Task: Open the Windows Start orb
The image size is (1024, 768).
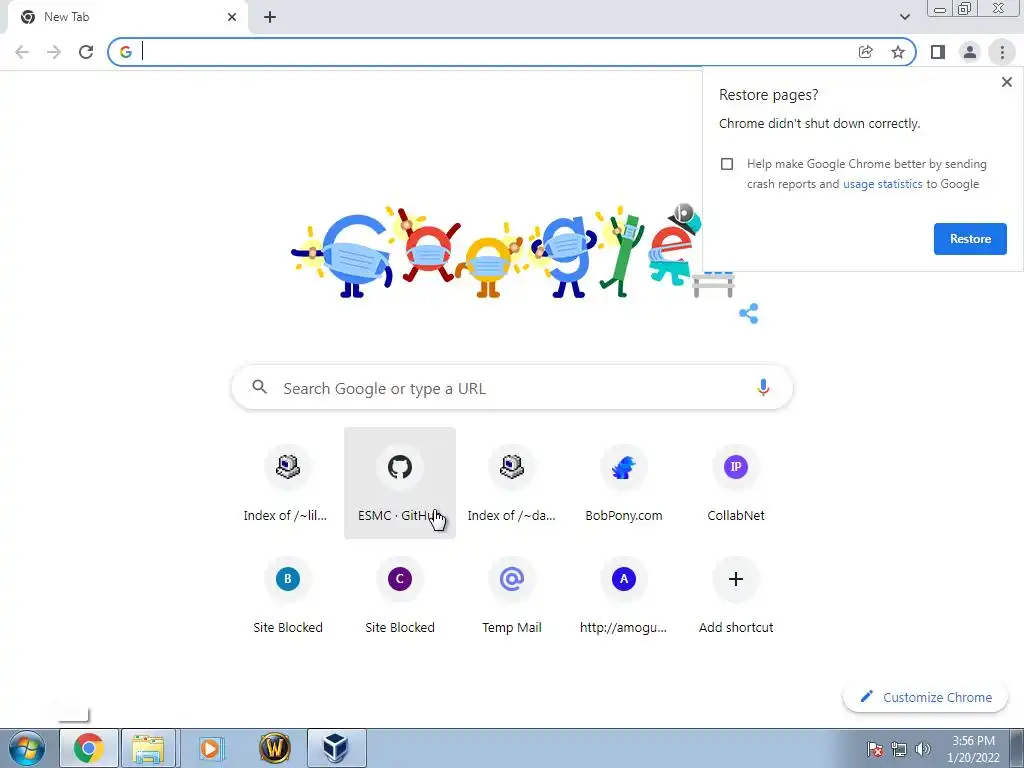Action: (27, 748)
